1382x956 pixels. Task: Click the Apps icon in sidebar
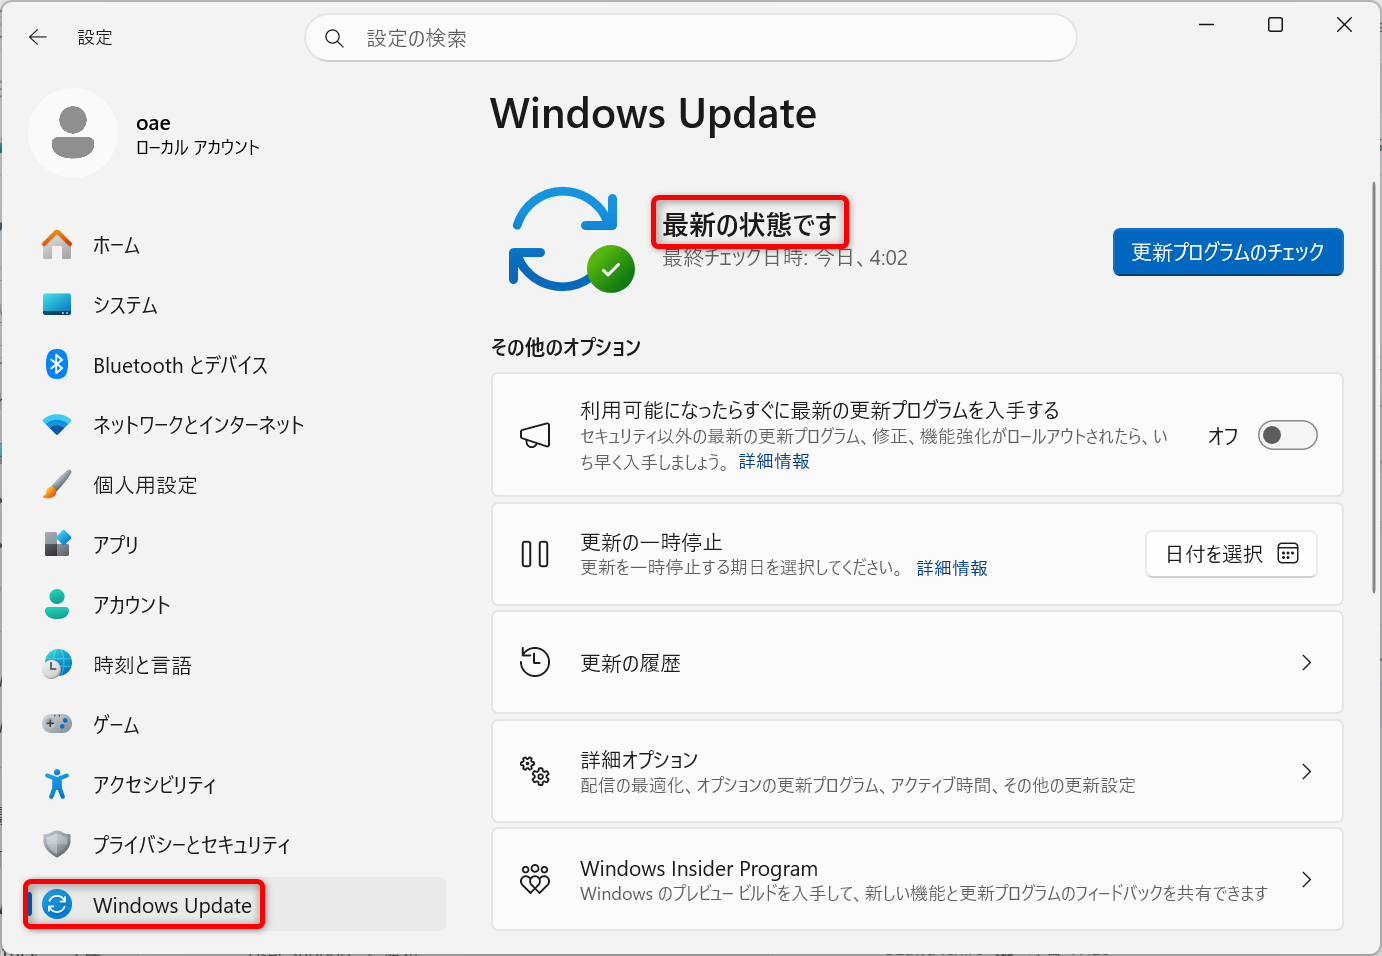click(57, 544)
